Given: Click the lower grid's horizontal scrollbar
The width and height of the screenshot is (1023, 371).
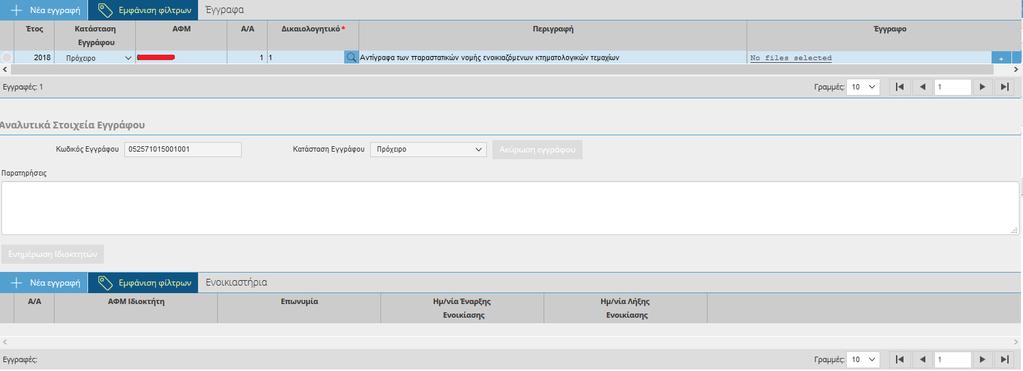Looking at the screenshot, I should [511, 342].
